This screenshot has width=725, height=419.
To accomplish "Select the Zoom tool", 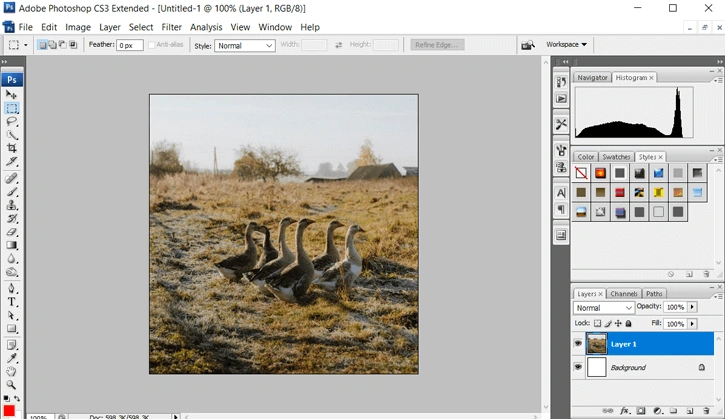I will tap(12, 385).
